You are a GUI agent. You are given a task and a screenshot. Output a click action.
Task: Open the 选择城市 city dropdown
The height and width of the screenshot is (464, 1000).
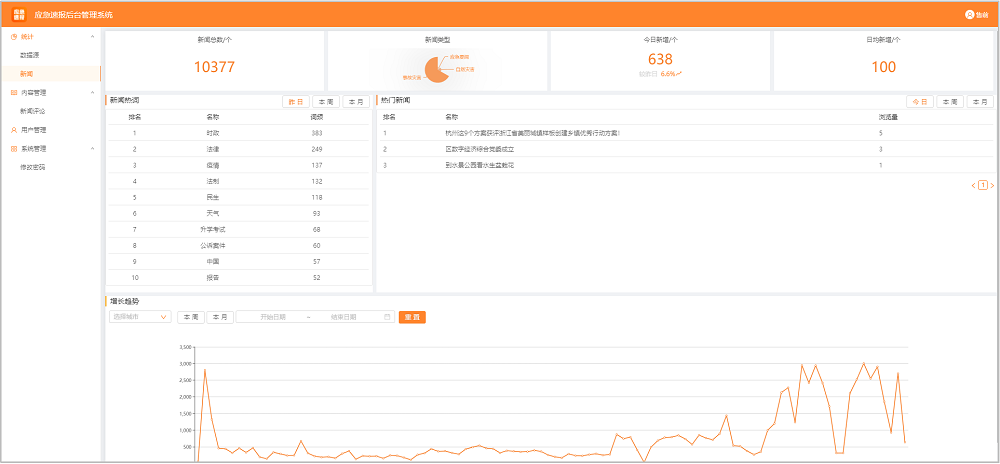pyautogui.click(x=140, y=317)
